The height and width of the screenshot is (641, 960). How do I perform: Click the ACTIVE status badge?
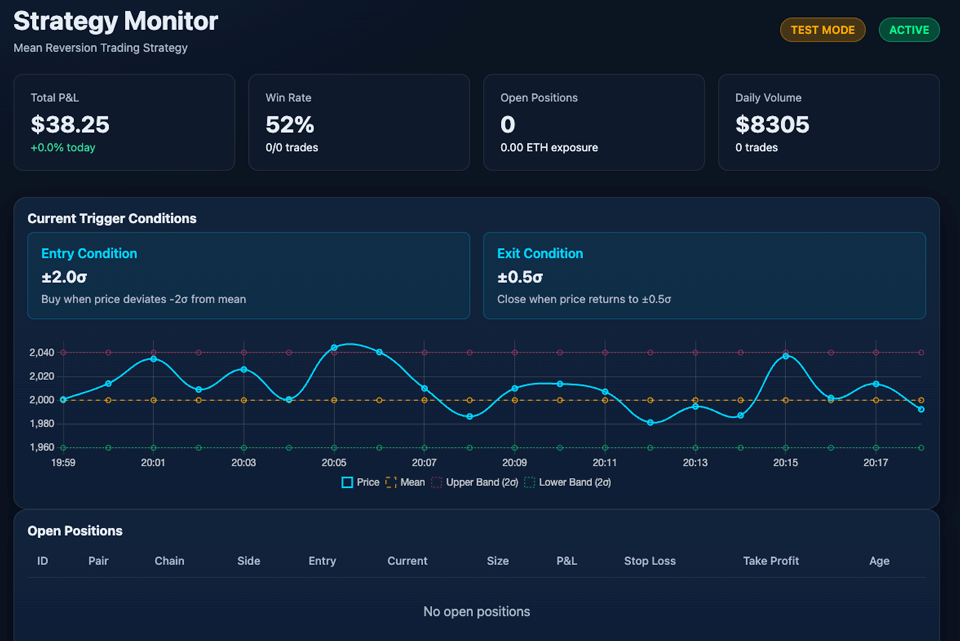pos(909,30)
